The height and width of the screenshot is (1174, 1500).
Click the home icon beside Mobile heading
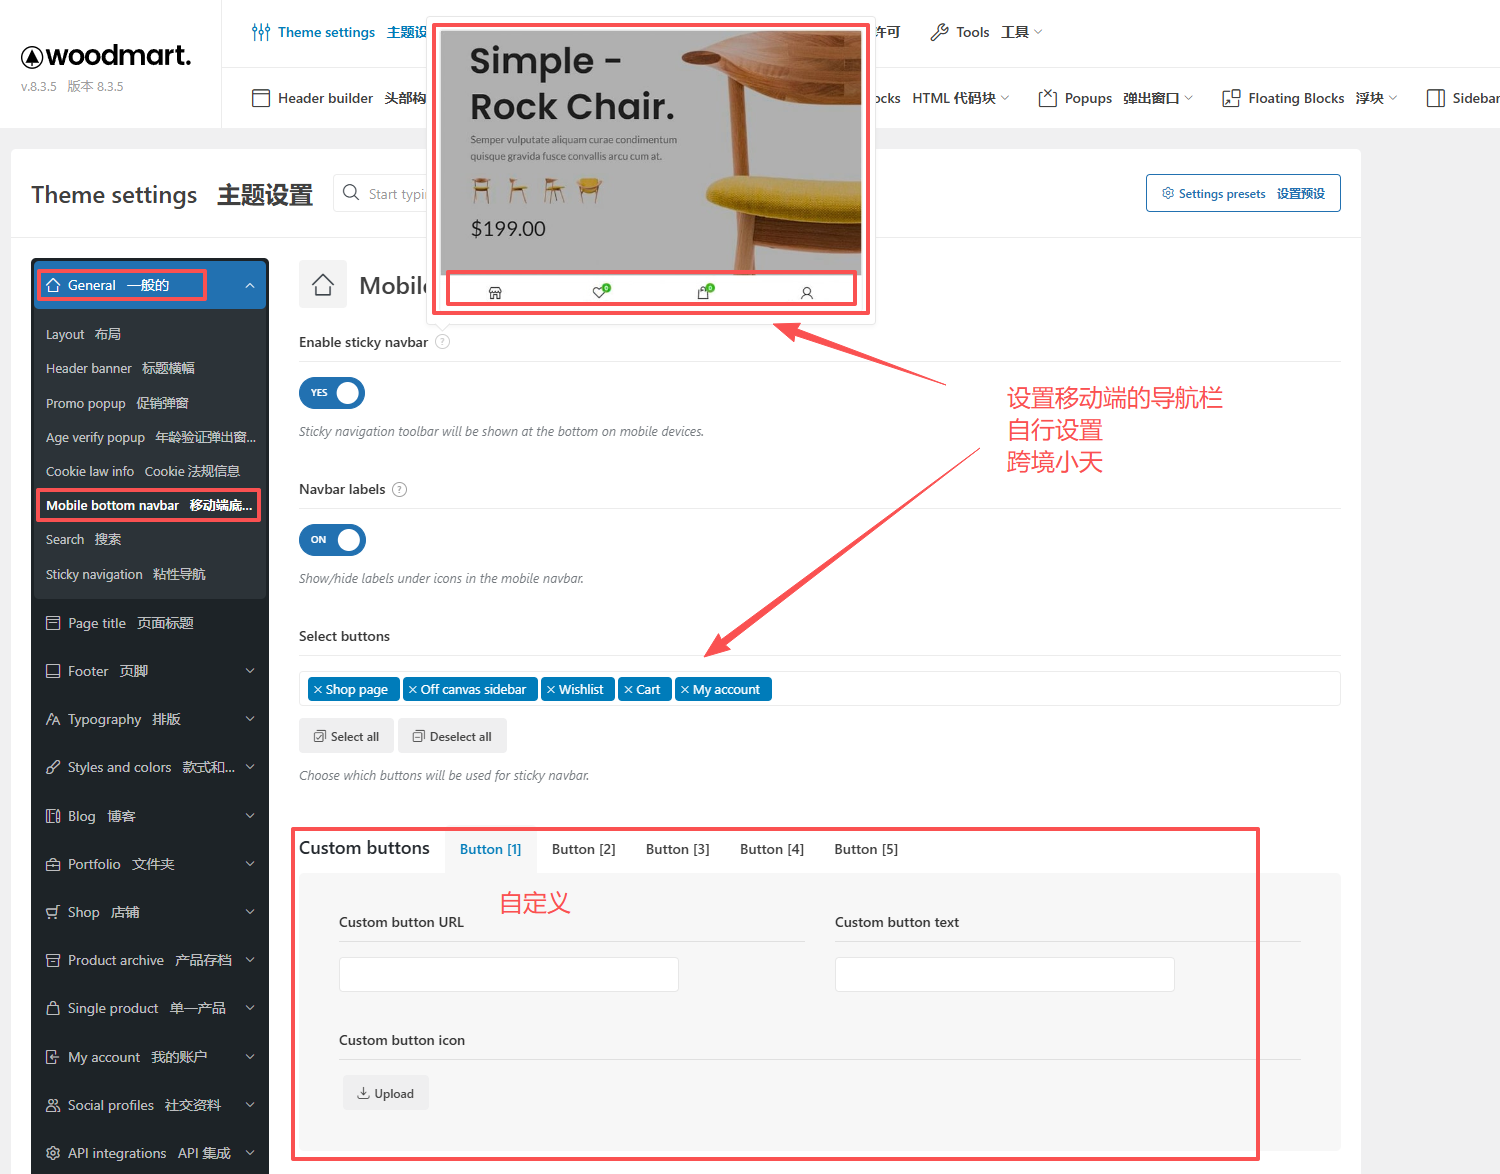323,285
